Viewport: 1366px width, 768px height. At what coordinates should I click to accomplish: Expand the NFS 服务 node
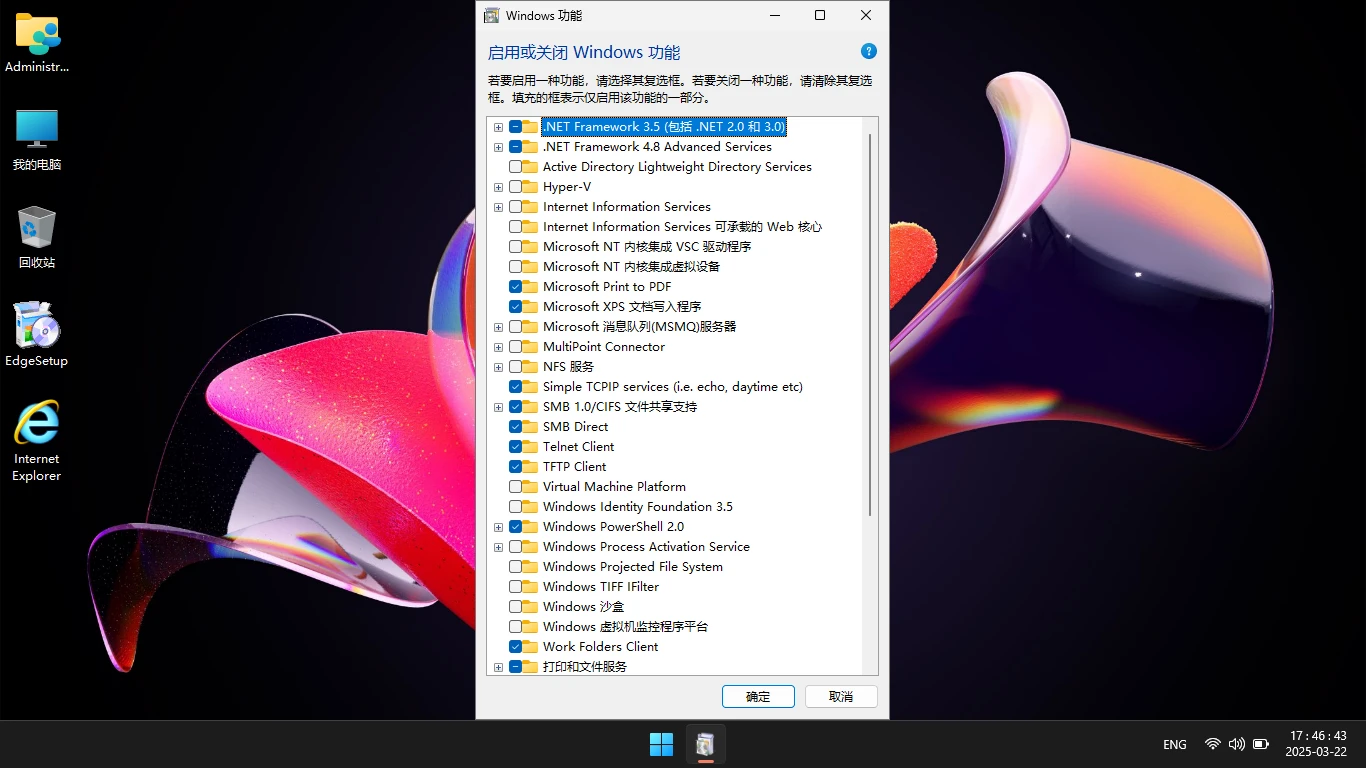pyautogui.click(x=498, y=367)
